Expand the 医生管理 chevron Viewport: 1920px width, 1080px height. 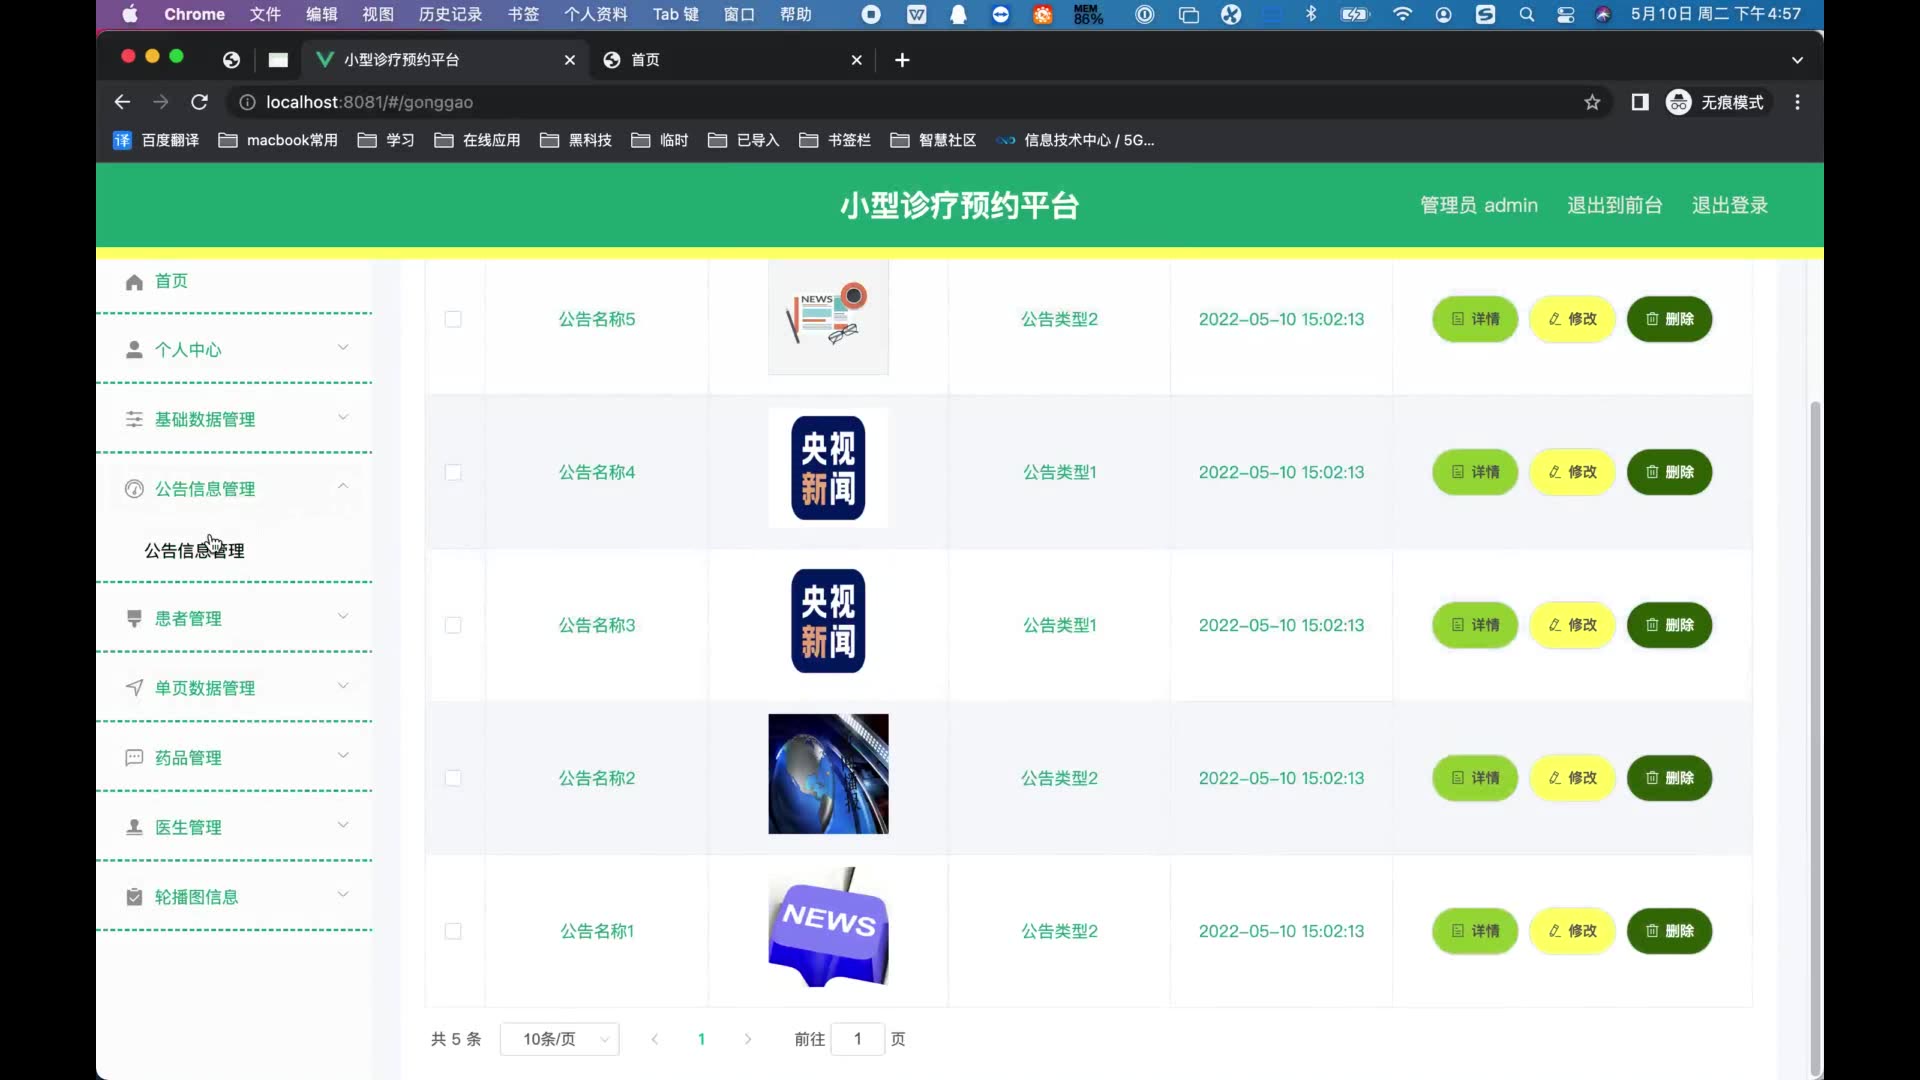coord(343,825)
